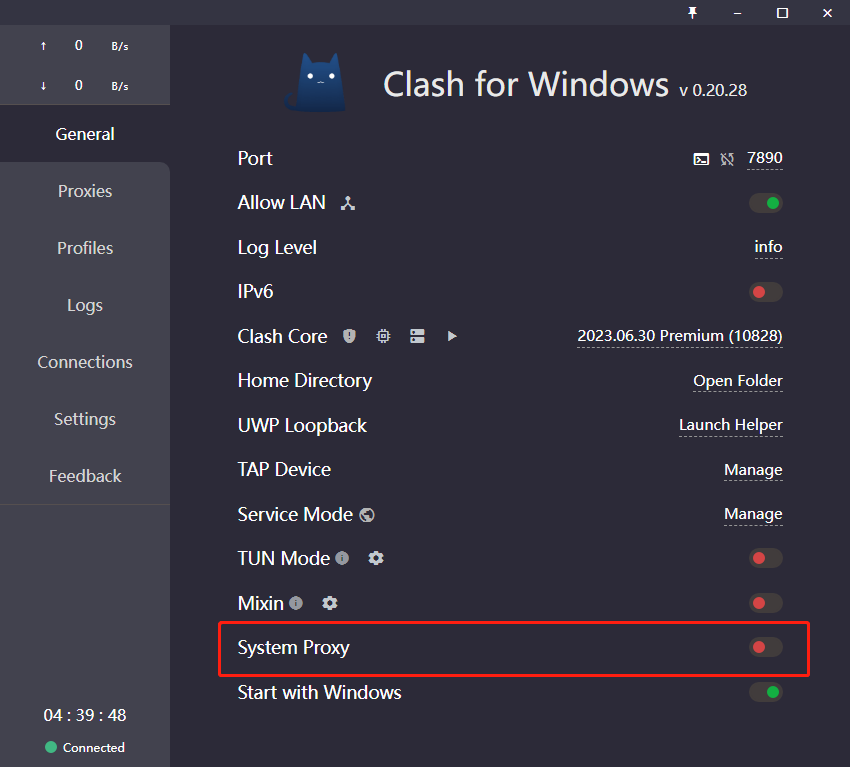Open the Profiles page
The height and width of the screenshot is (767, 850).
click(x=84, y=248)
